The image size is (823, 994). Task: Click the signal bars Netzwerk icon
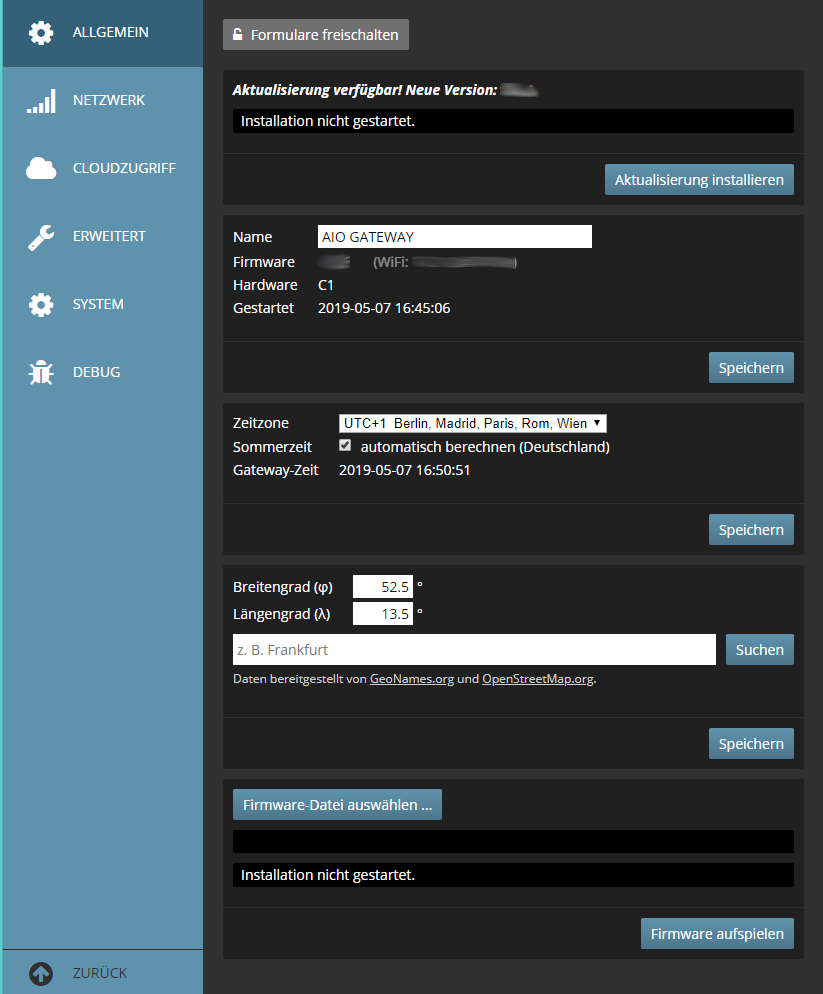(x=41, y=101)
